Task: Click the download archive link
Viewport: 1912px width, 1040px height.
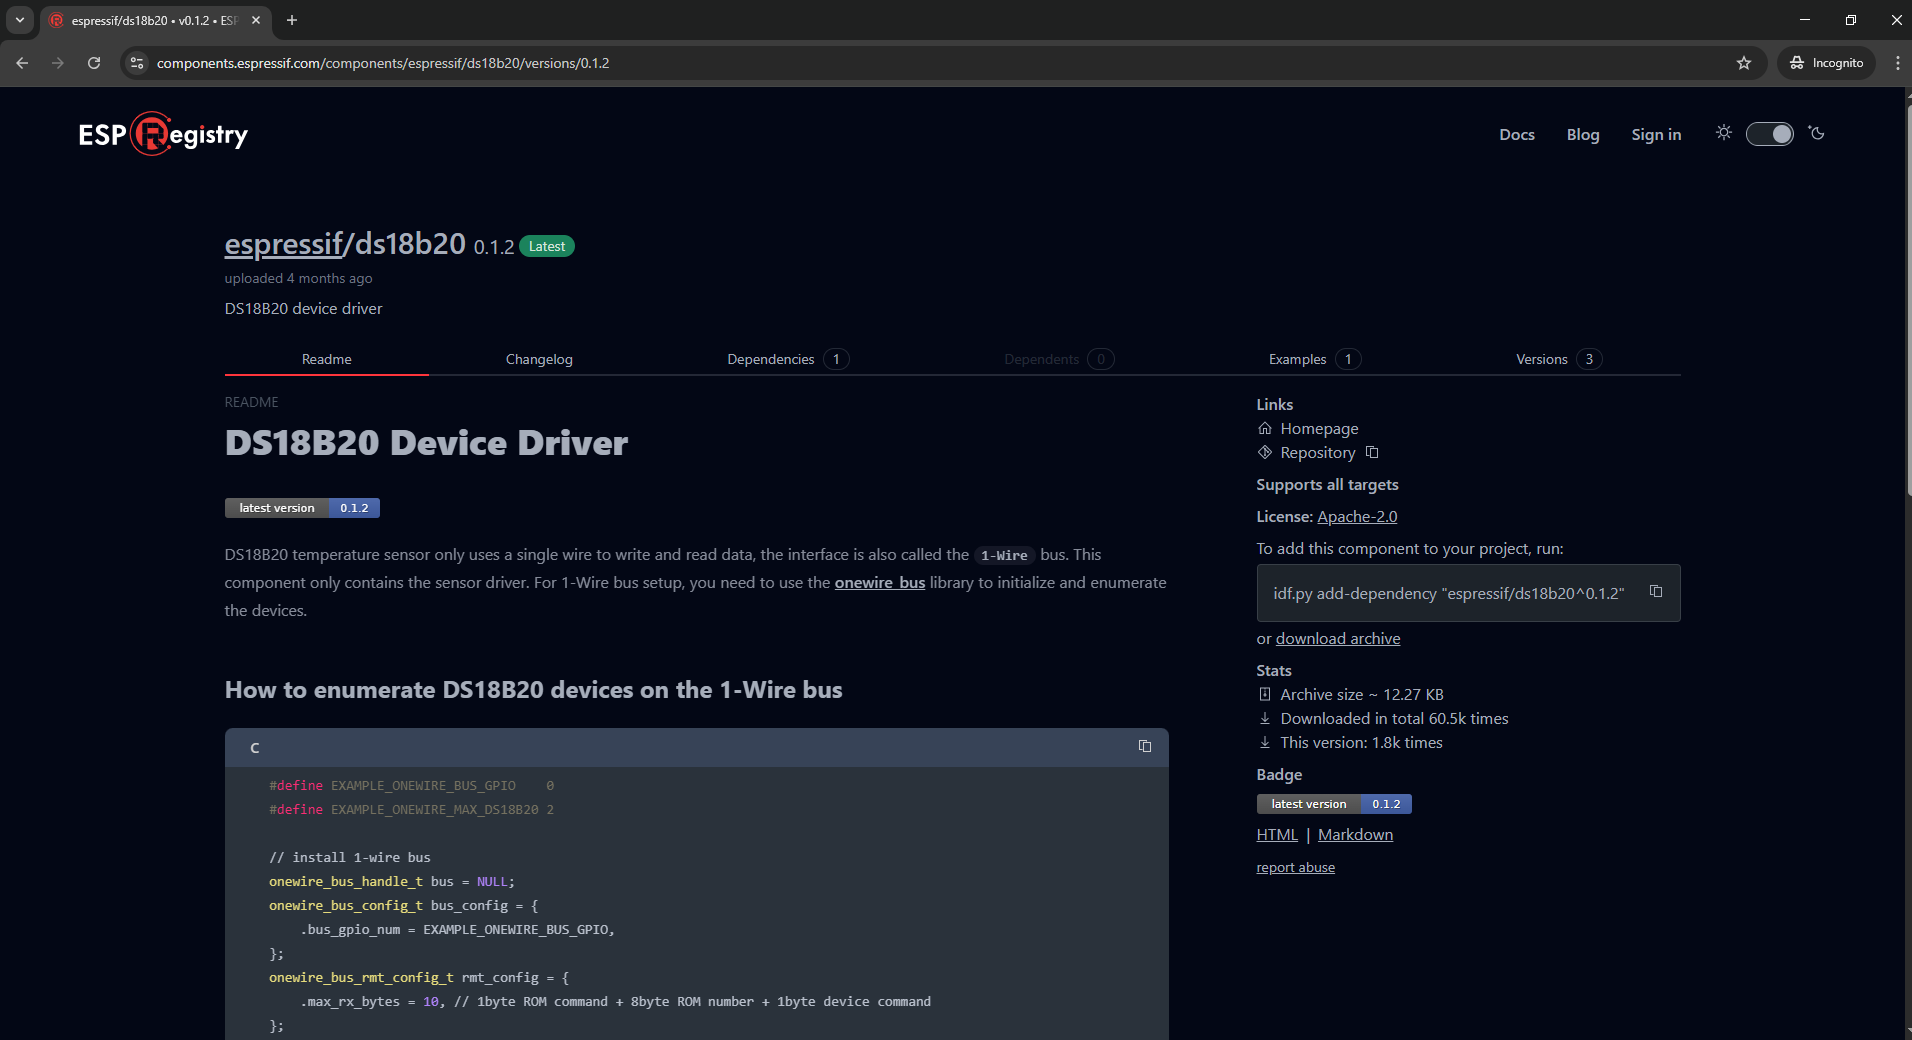Action: point(1337,638)
